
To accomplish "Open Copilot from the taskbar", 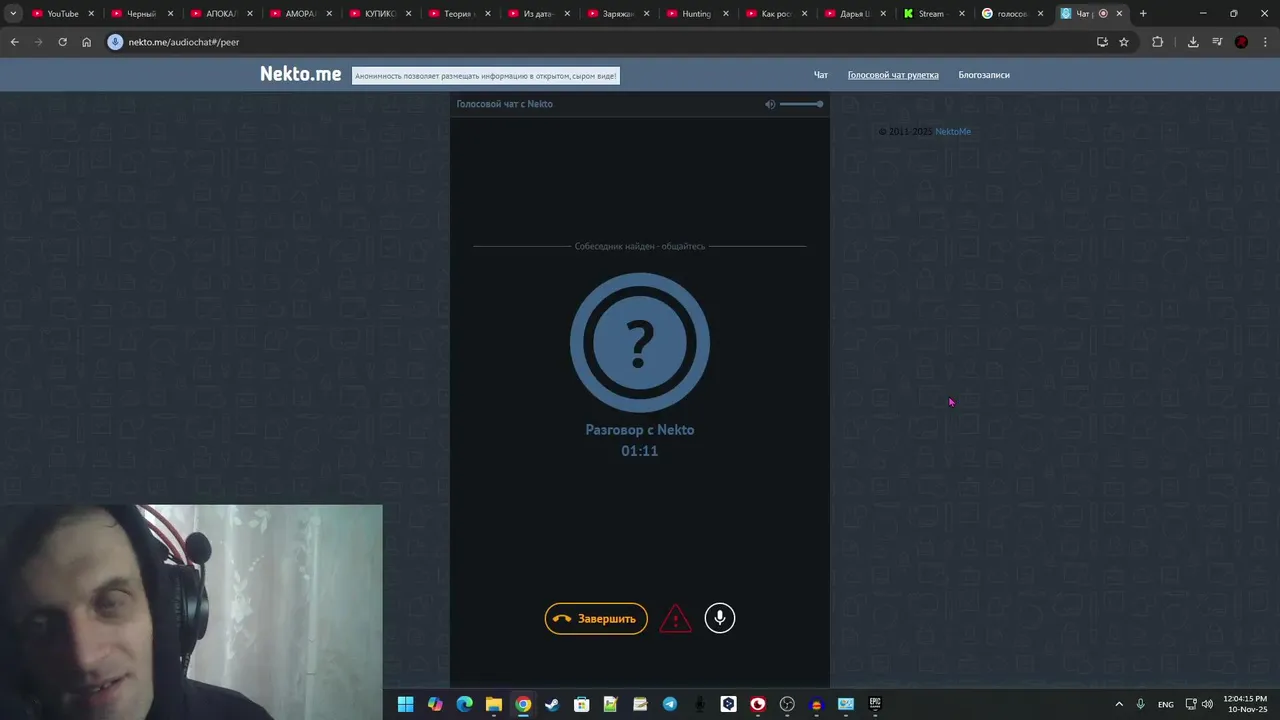I will click(x=435, y=704).
